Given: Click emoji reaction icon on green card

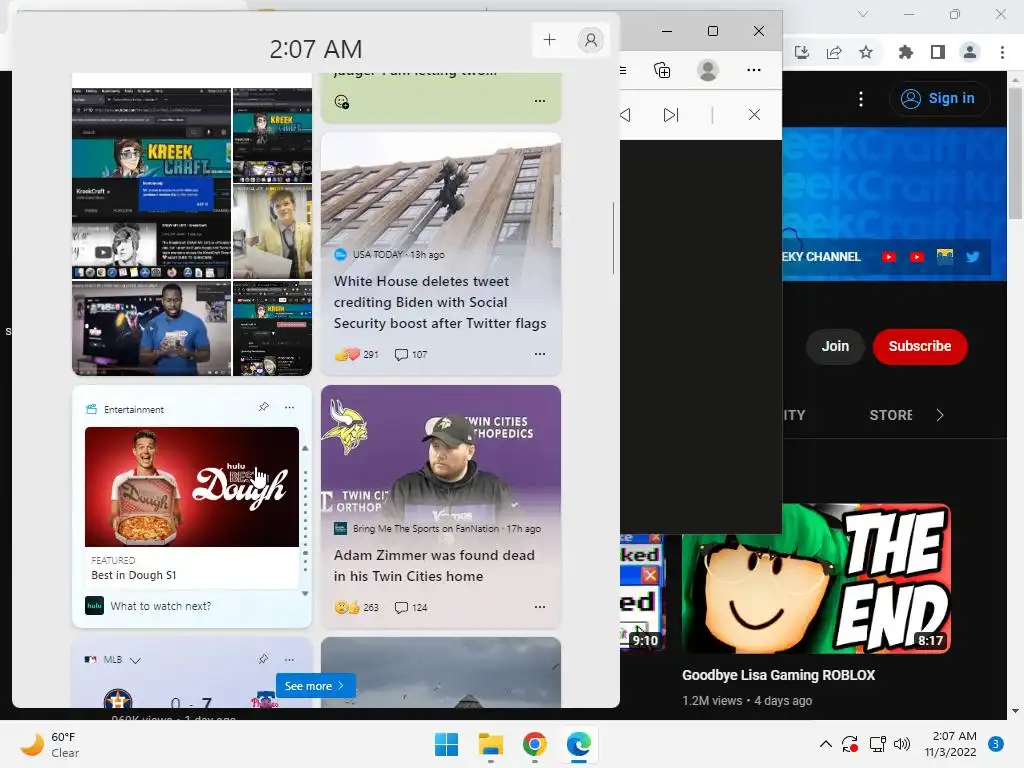Looking at the screenshot, I should pos(342,101).
